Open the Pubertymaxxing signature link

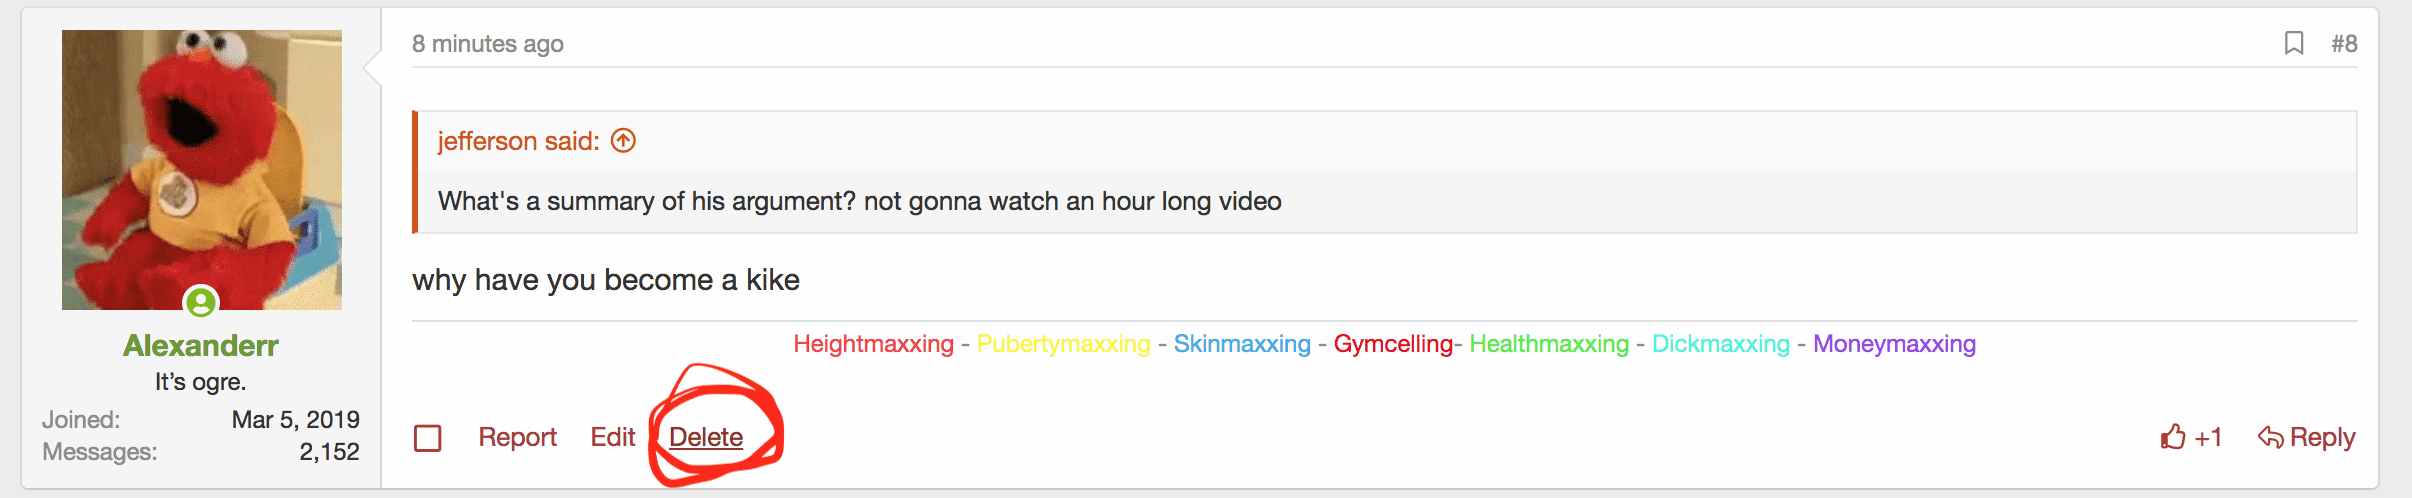[1063, 344]
